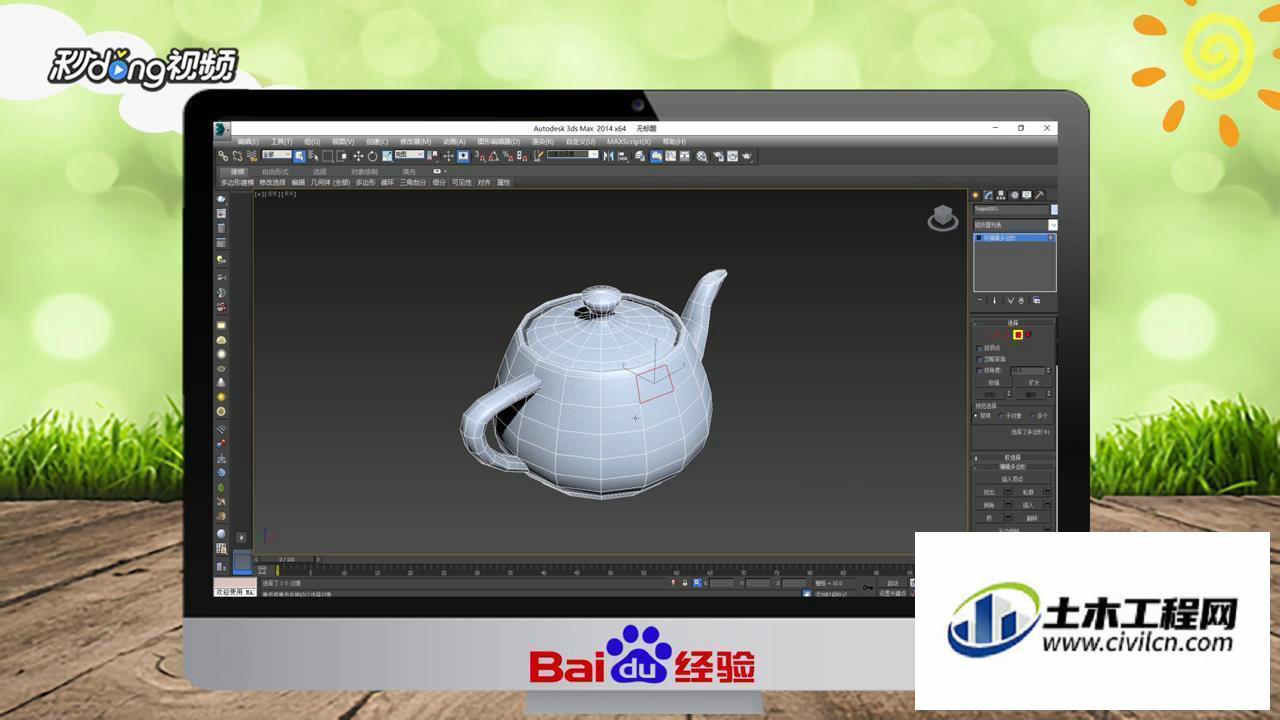Click the 扩大 (Grow) selection button
This screenshot has height=720, width=1280.
[x=1033, y=382]
